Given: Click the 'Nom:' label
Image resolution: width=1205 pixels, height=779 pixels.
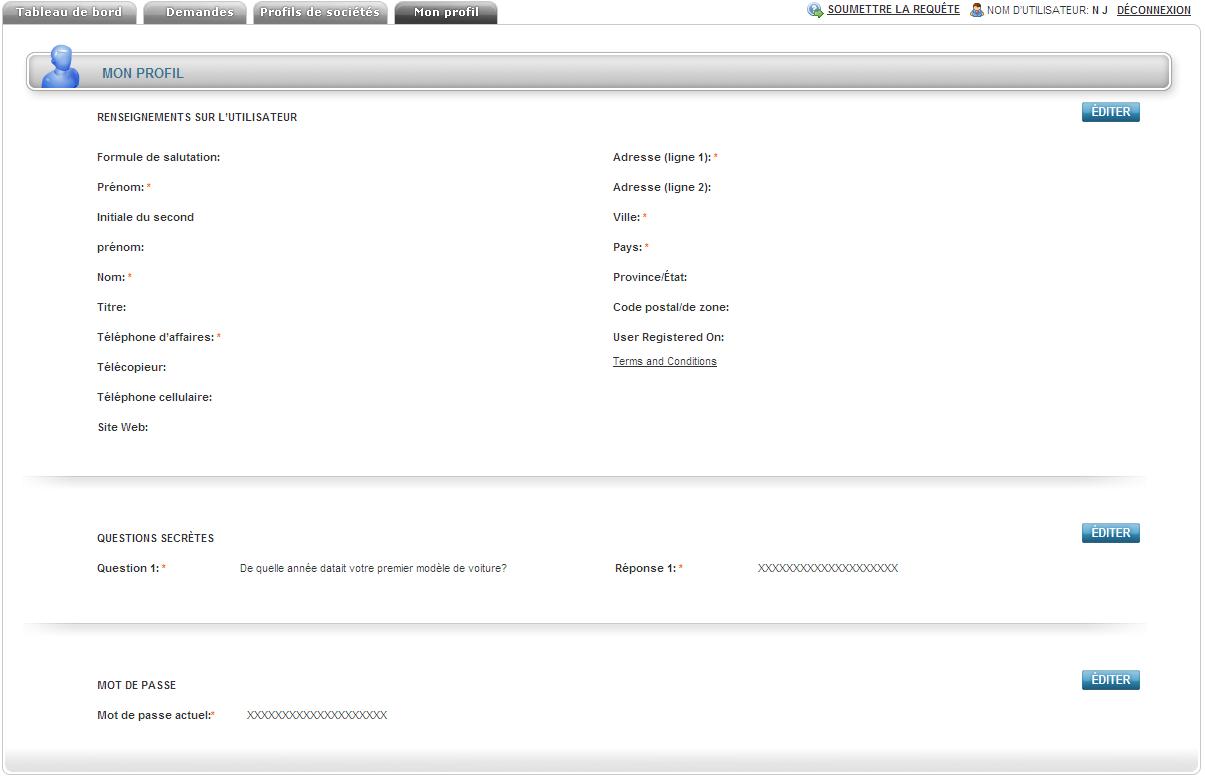Looking at the screenshot, I should click(111, 277).
